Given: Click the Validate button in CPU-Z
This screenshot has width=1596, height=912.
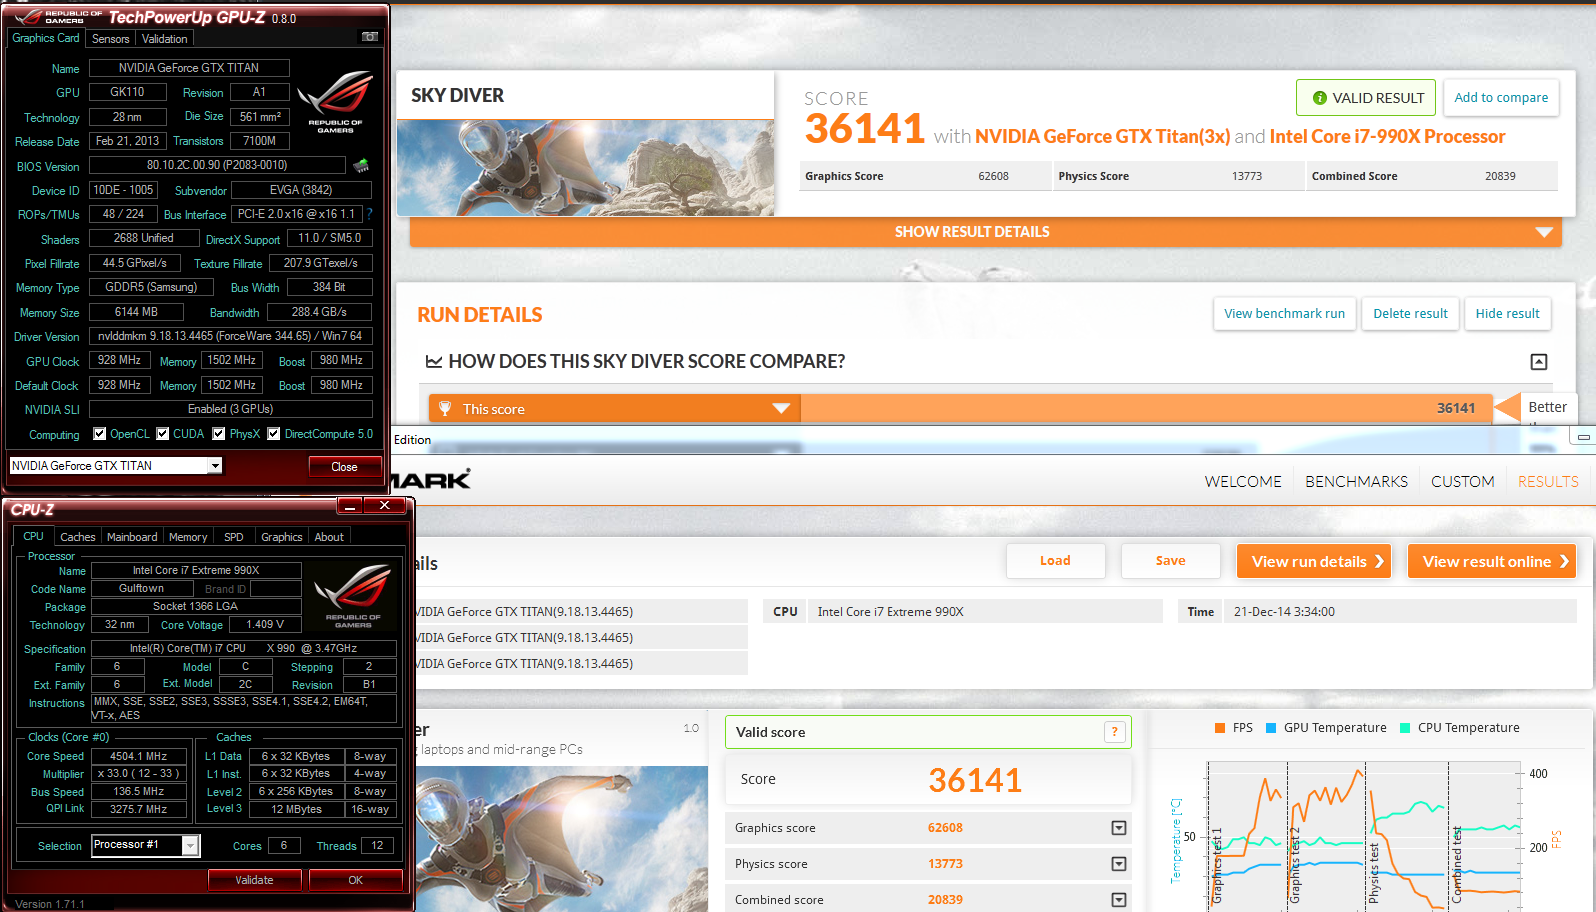Looking at the screenshot, I should (254, 880).
